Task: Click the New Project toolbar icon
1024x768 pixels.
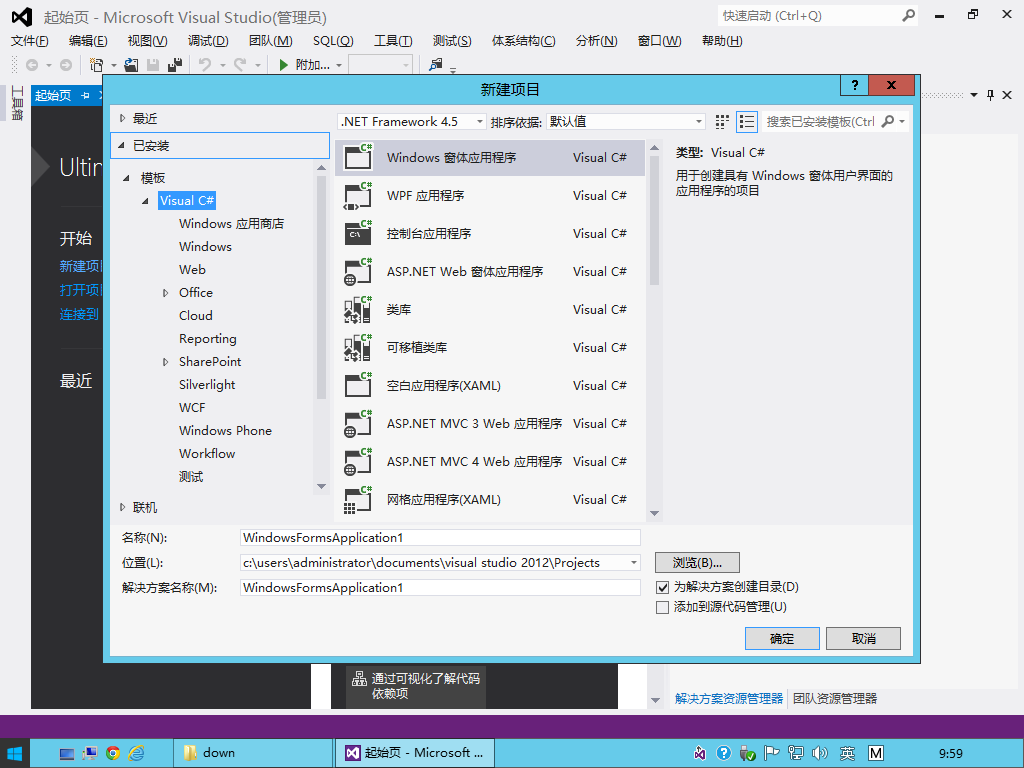Action: [97, 65]
